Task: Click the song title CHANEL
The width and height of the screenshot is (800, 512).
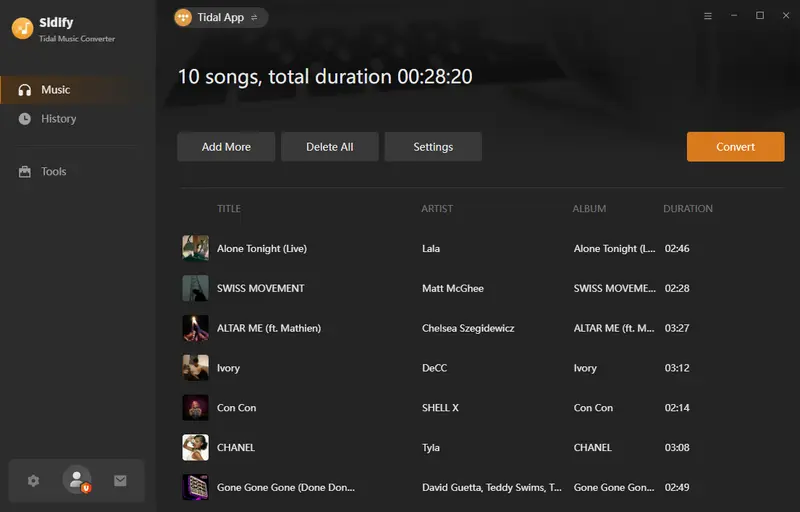Action: tap(236, 448)
